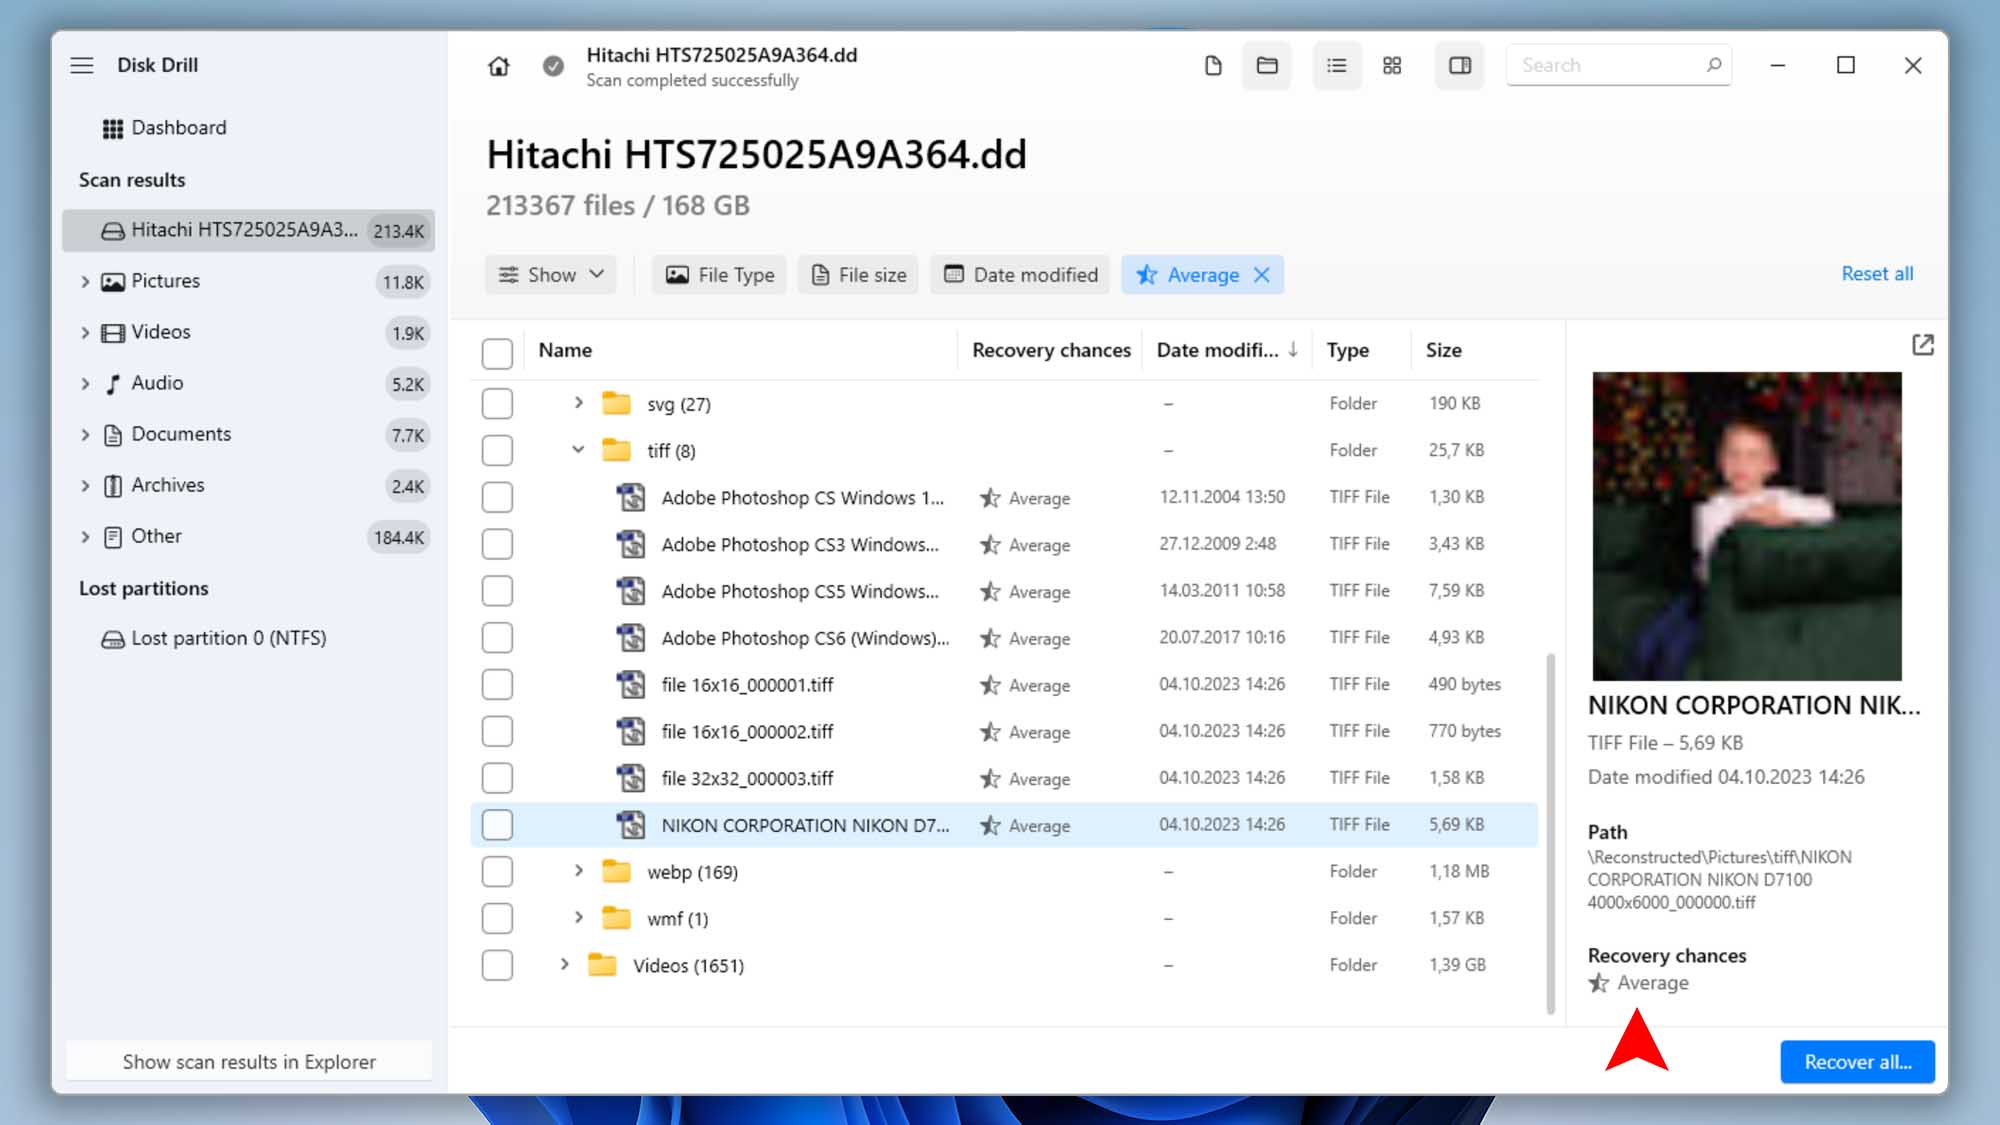Check the NIKON CORPORATION file checkbox
This screenshot has height=1125, width=2000.
(x=497, y=825)
